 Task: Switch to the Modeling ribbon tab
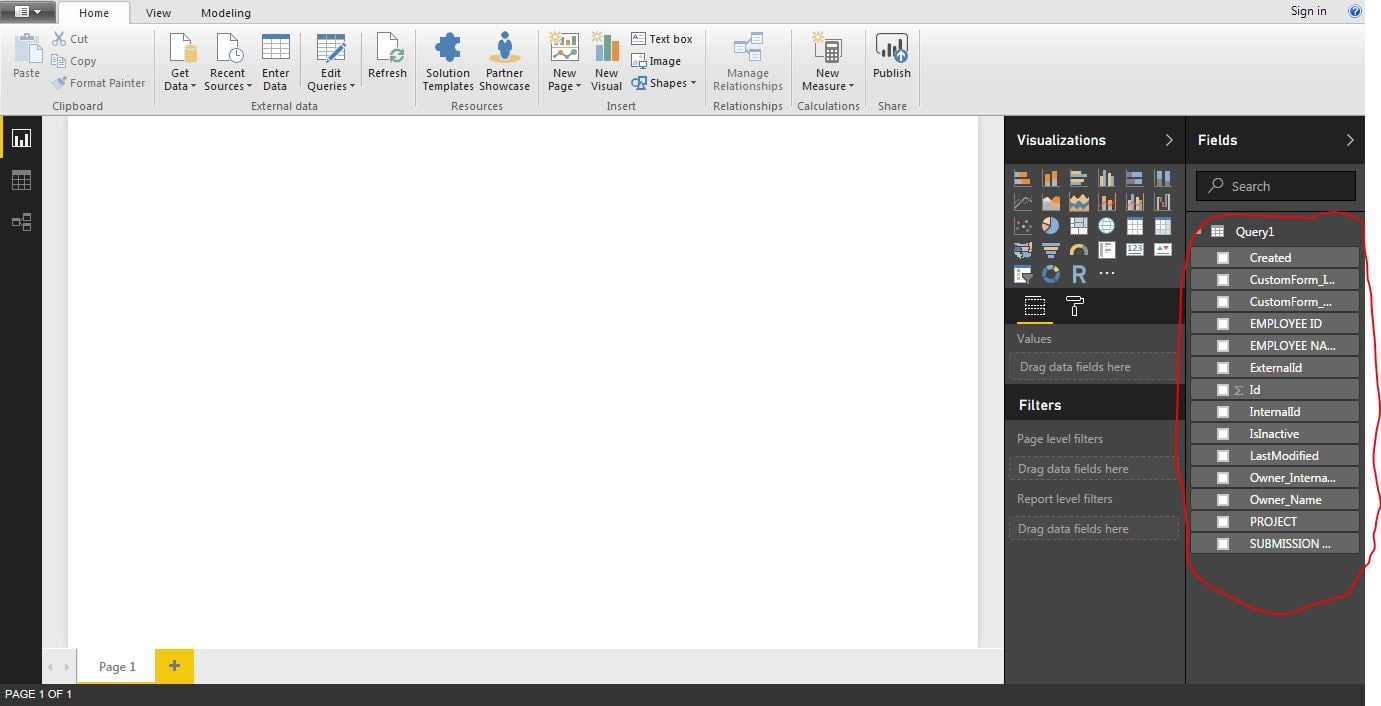(225, 13)
